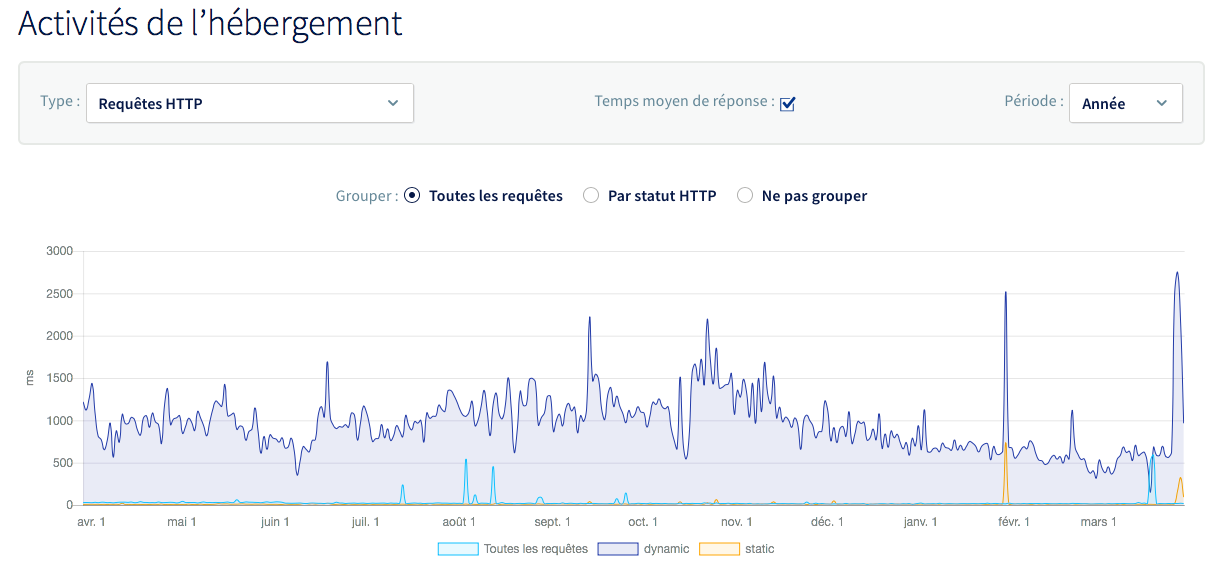Click the light blue Toutes les requêtes legend swatch
Viewport: 1219px width, 566px height.
458,549
